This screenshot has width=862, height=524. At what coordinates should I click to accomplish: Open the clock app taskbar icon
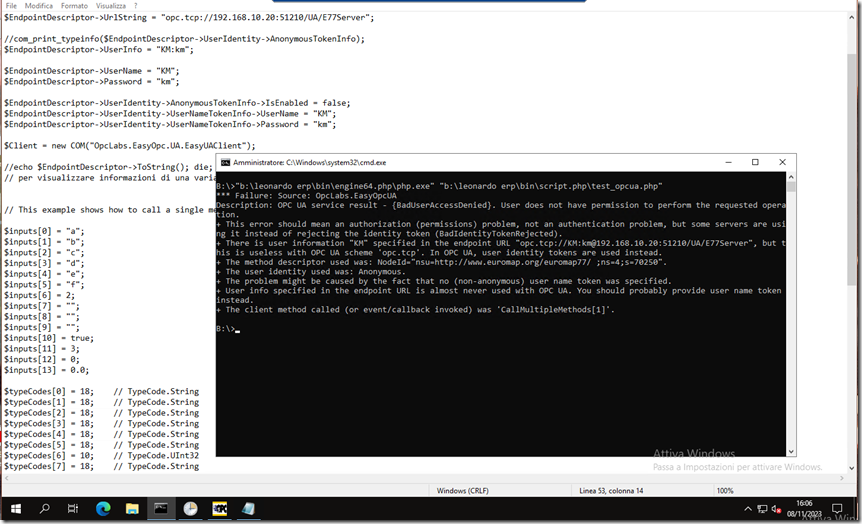[190, 509]
